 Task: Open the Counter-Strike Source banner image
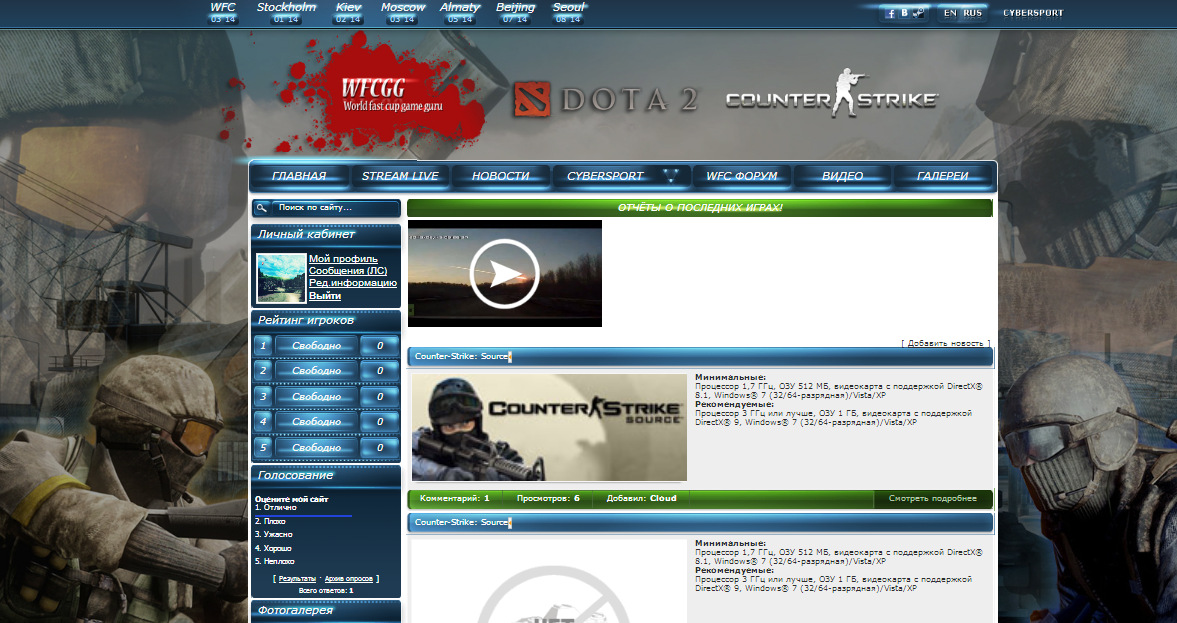coord(549,427)
